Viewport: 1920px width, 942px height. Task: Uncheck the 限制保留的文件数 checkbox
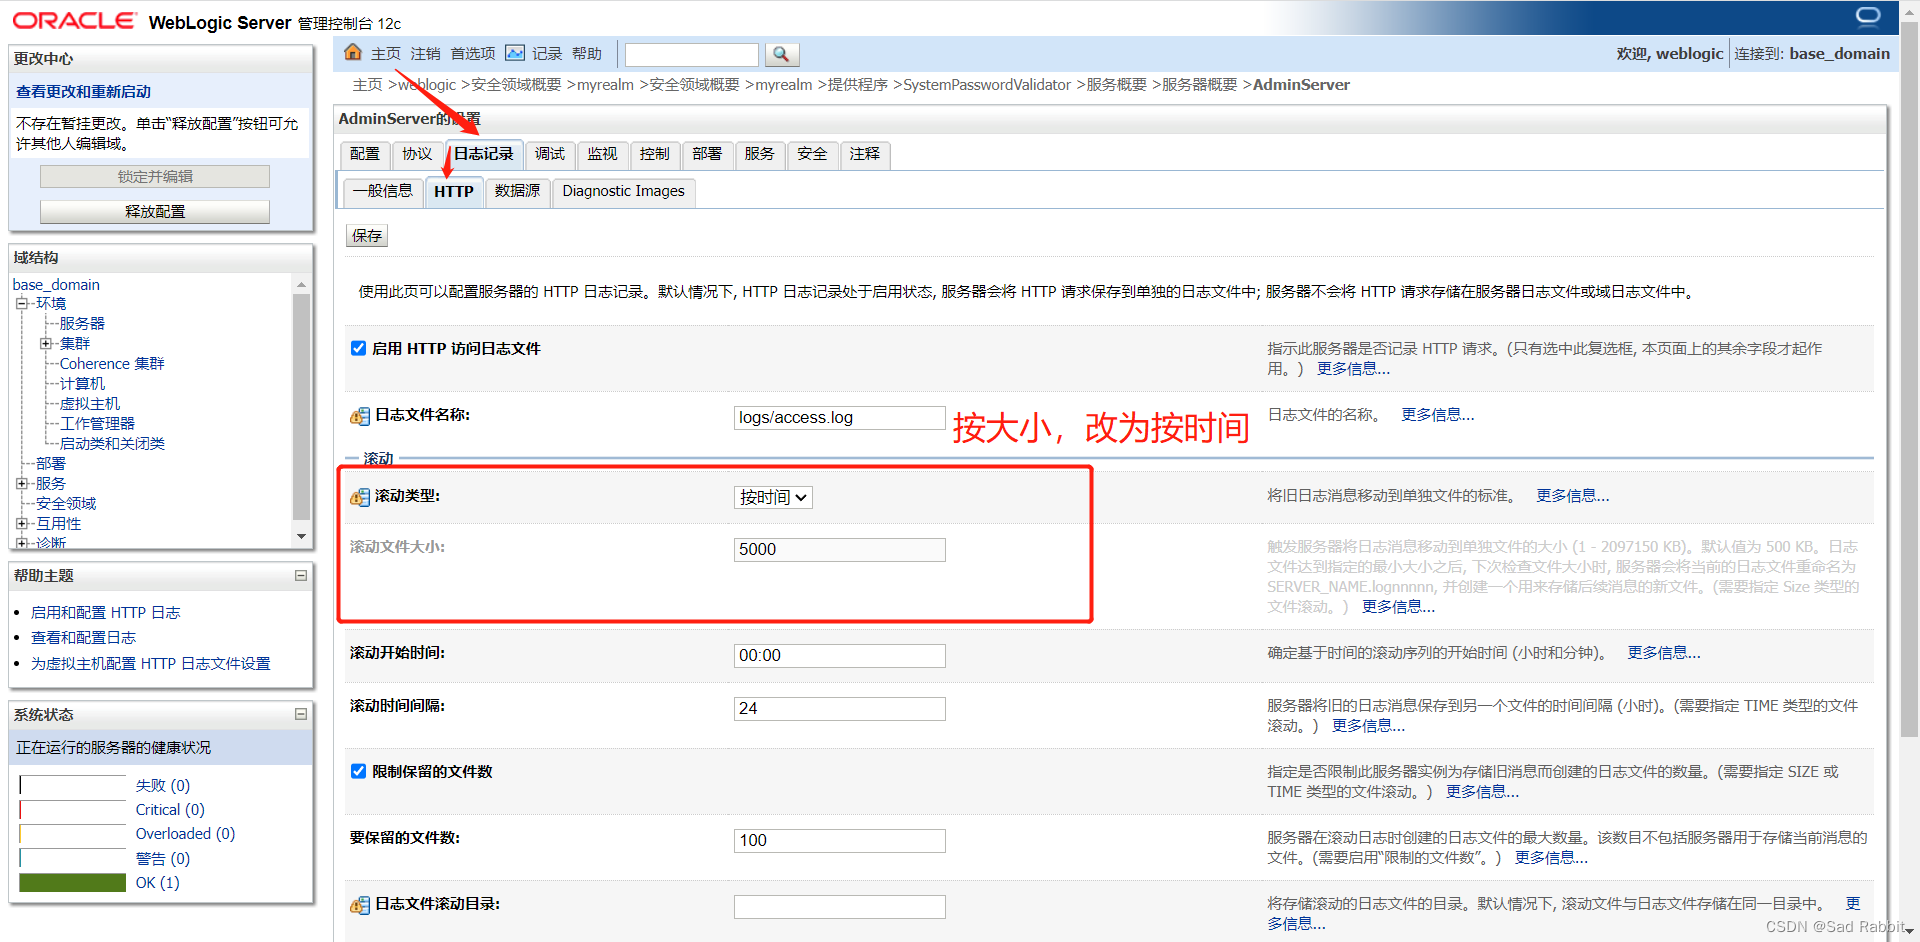point(358,771)
